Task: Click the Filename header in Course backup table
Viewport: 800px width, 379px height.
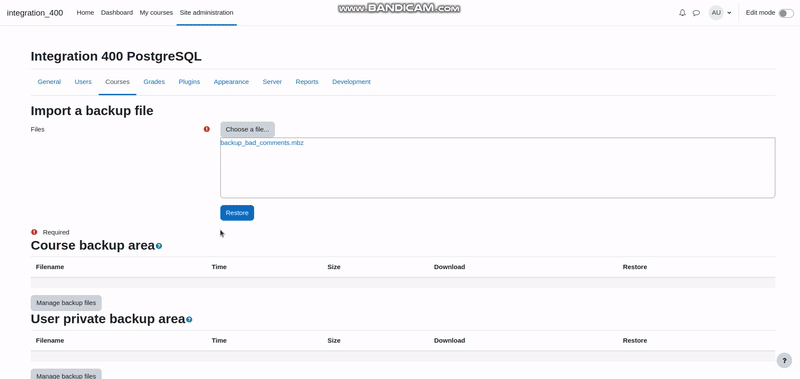Action: coord(50,267)
